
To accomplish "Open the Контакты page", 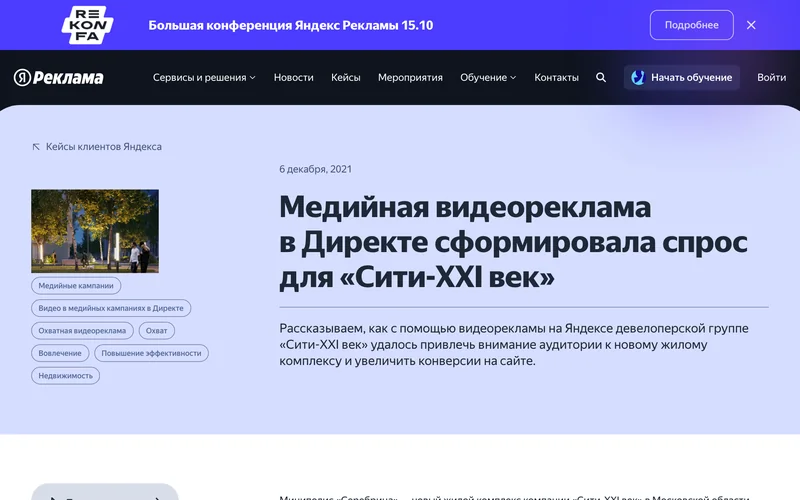I will [x=556, y=78].
